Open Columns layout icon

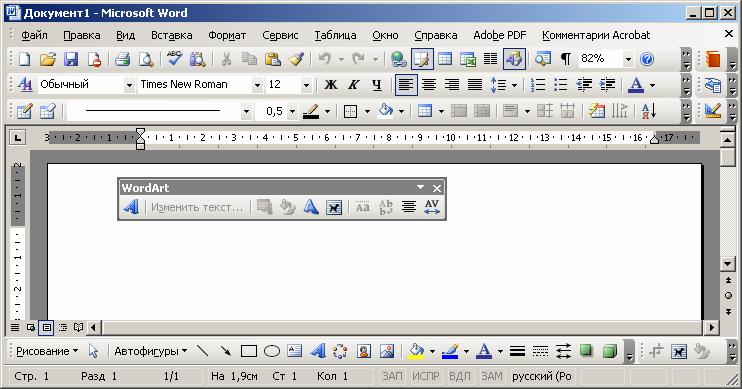[490, 59]
